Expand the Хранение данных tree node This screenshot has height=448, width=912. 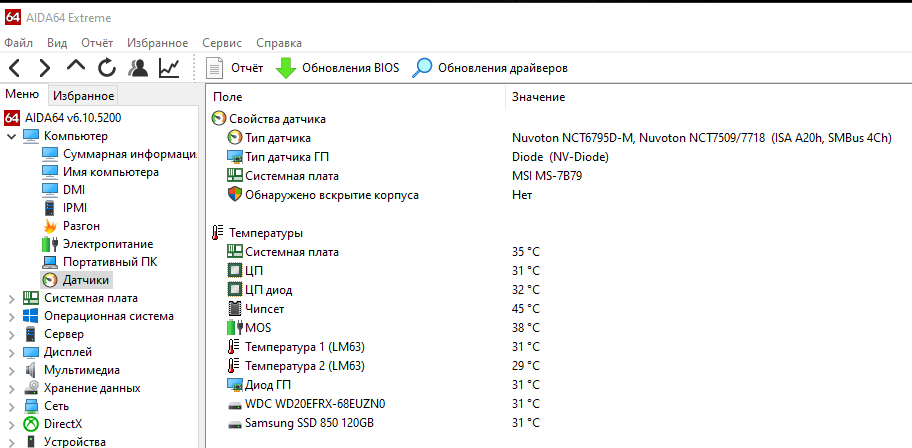[12, 389]
